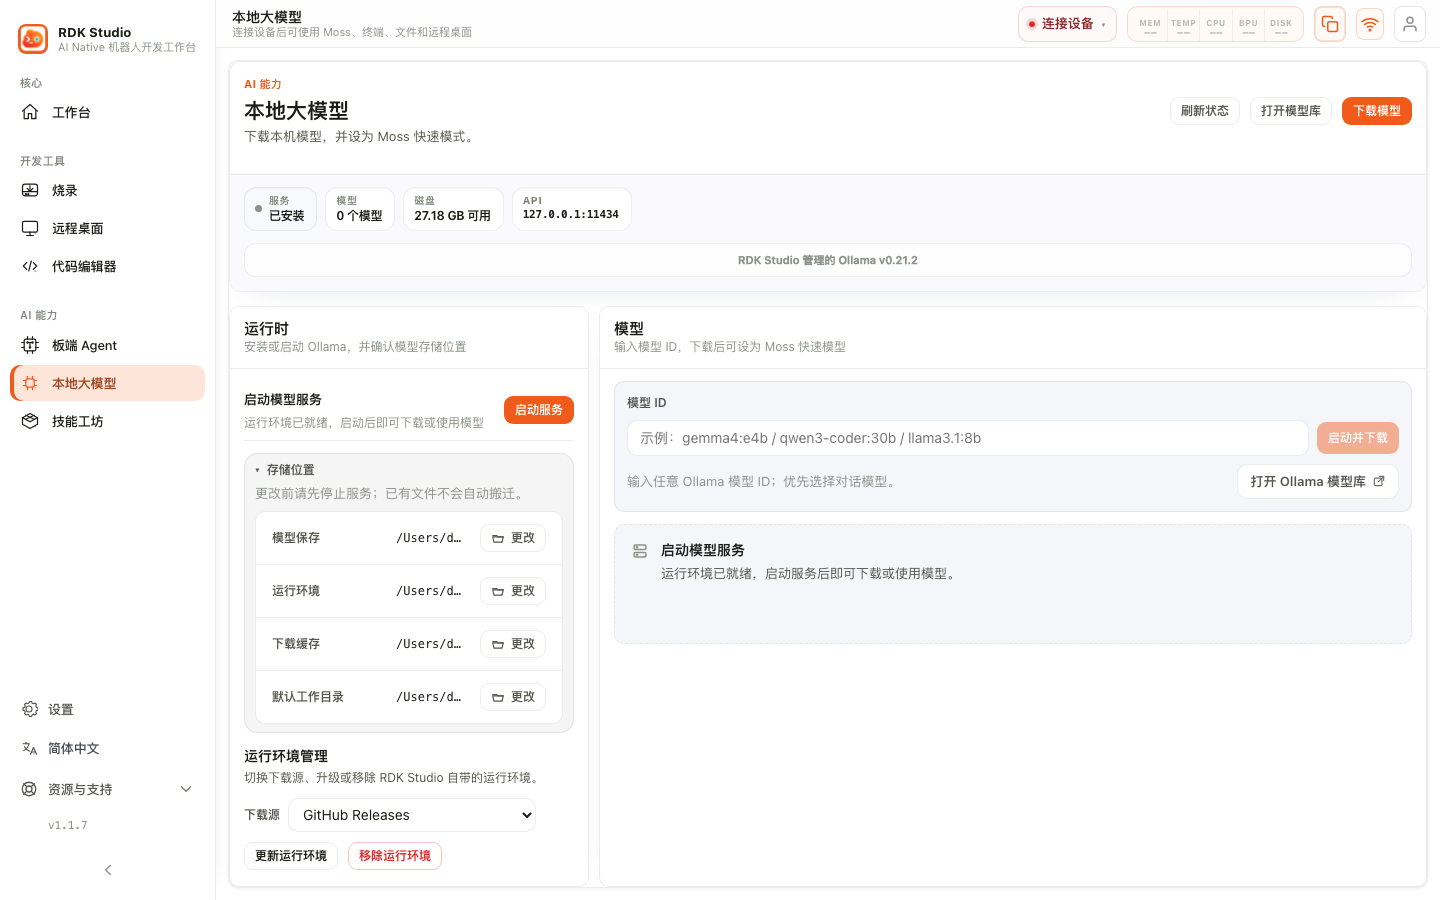Click the DISK status indicator

[1281, 26]
